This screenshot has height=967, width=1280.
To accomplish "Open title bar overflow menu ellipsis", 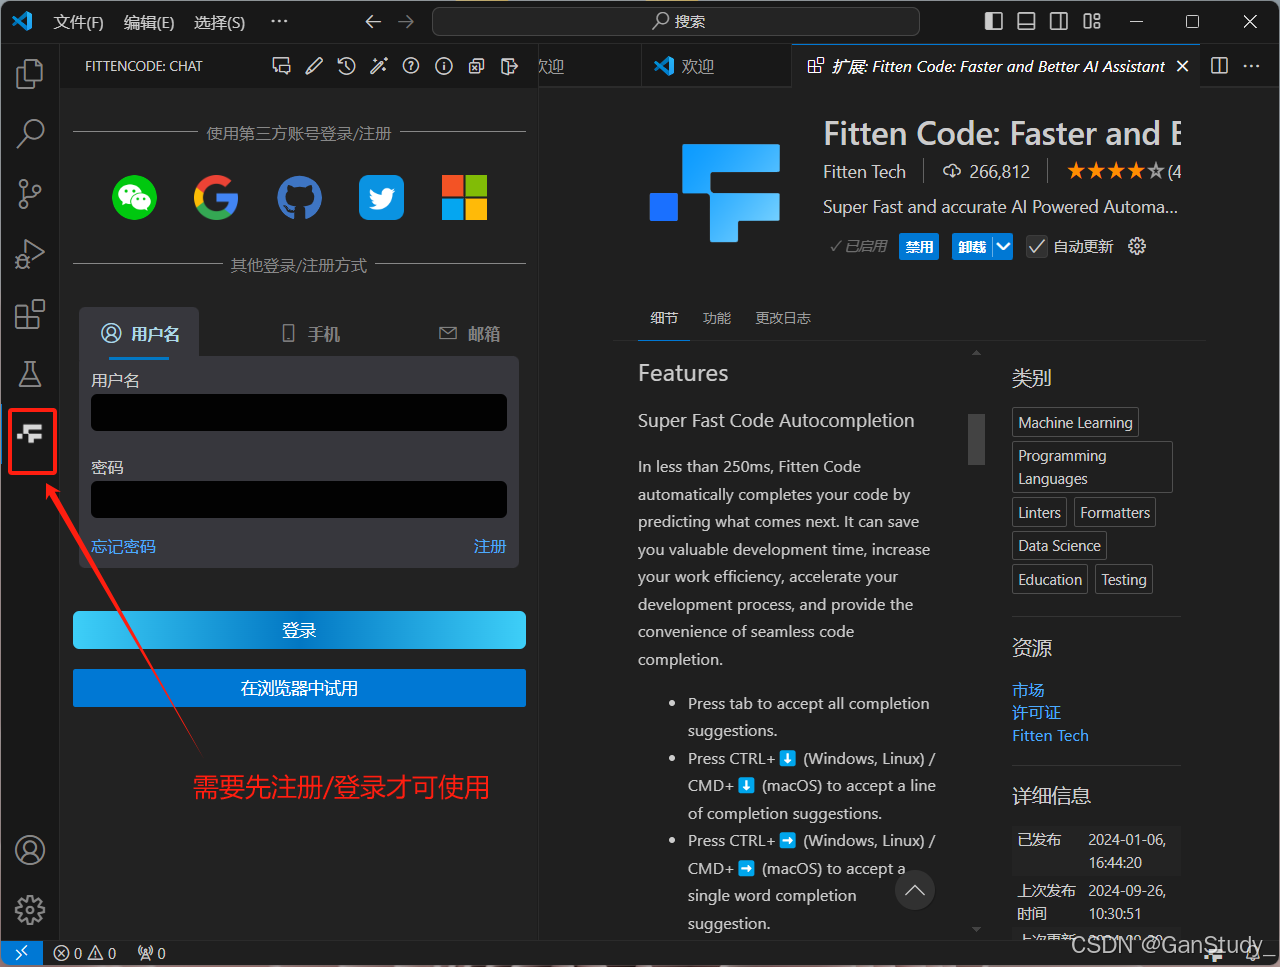I will tap(279, 21).
